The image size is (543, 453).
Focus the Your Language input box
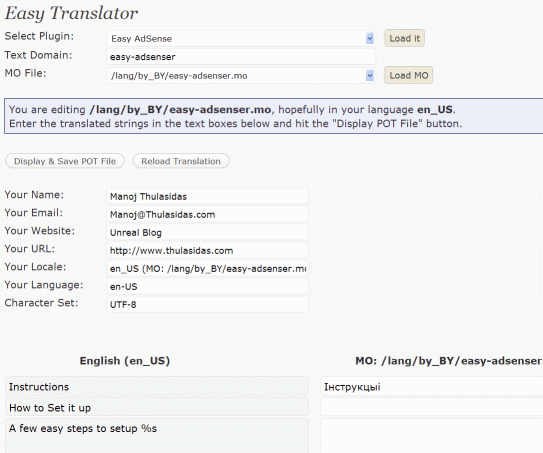[x=207, y=286]
